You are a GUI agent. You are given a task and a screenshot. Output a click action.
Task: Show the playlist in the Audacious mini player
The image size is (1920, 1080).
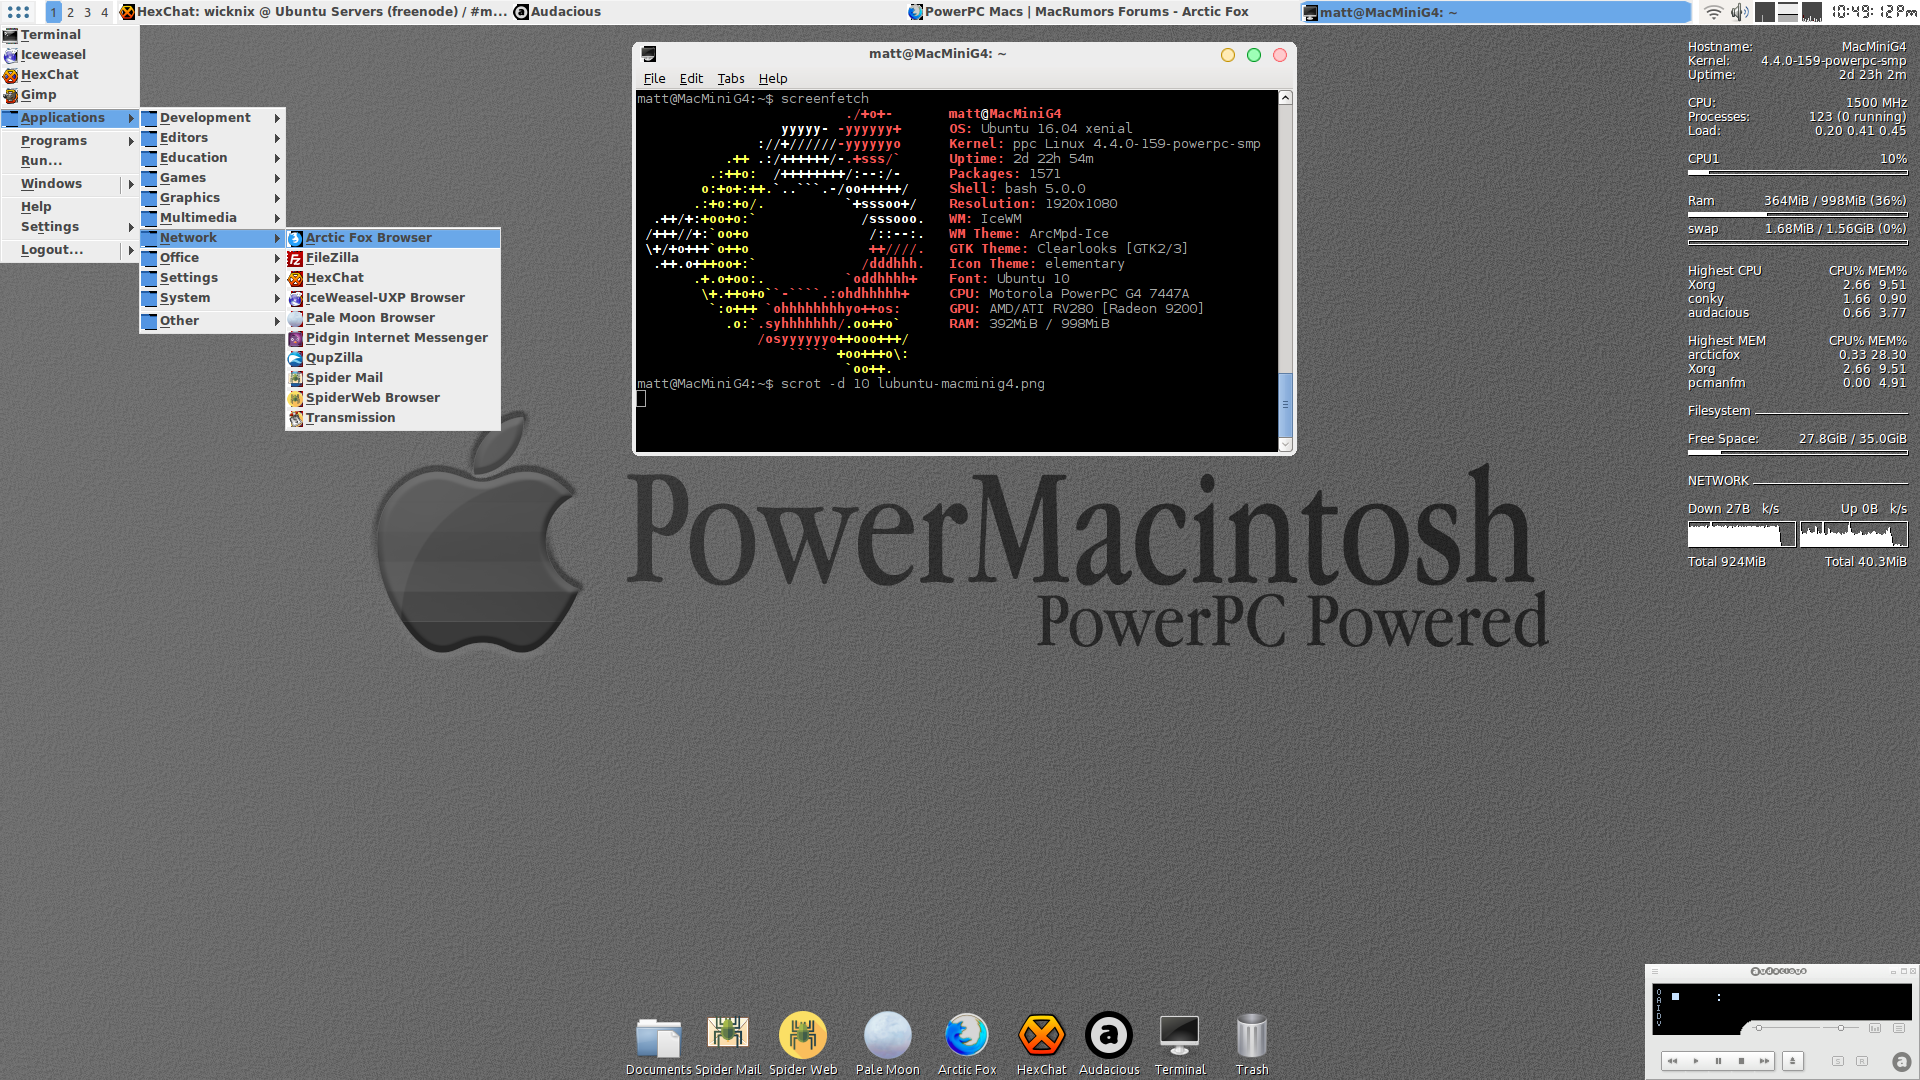pyautogui.click(x=1899, y=1028)
